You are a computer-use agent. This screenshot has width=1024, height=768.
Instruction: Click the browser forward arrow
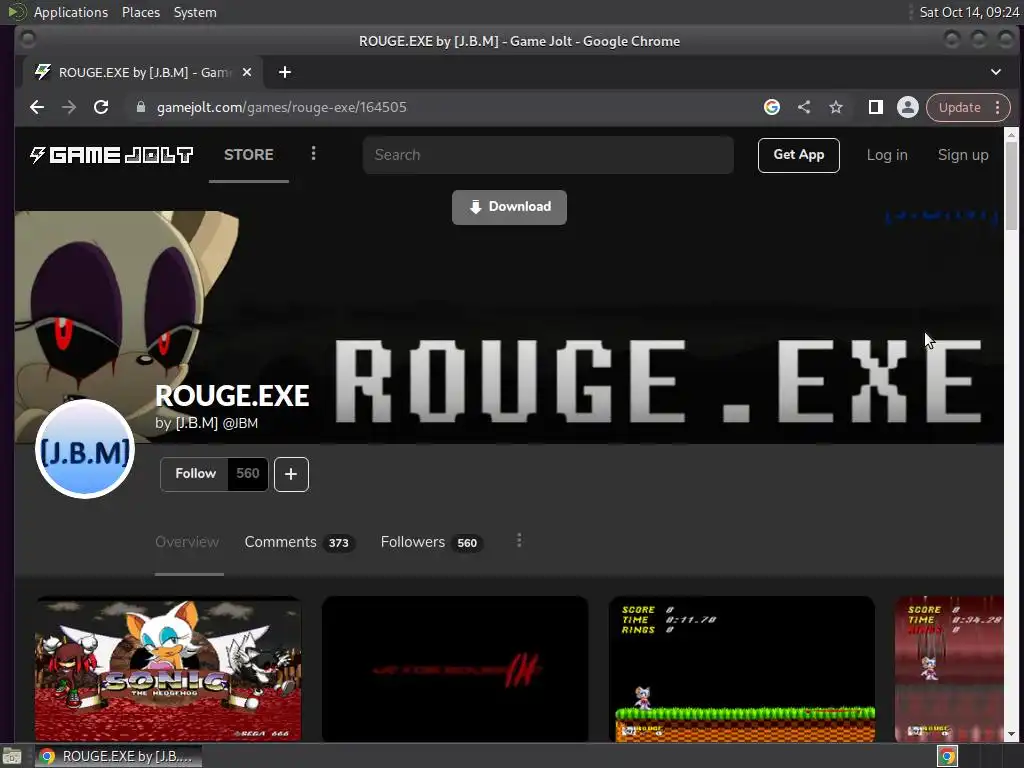pos(69,107)
